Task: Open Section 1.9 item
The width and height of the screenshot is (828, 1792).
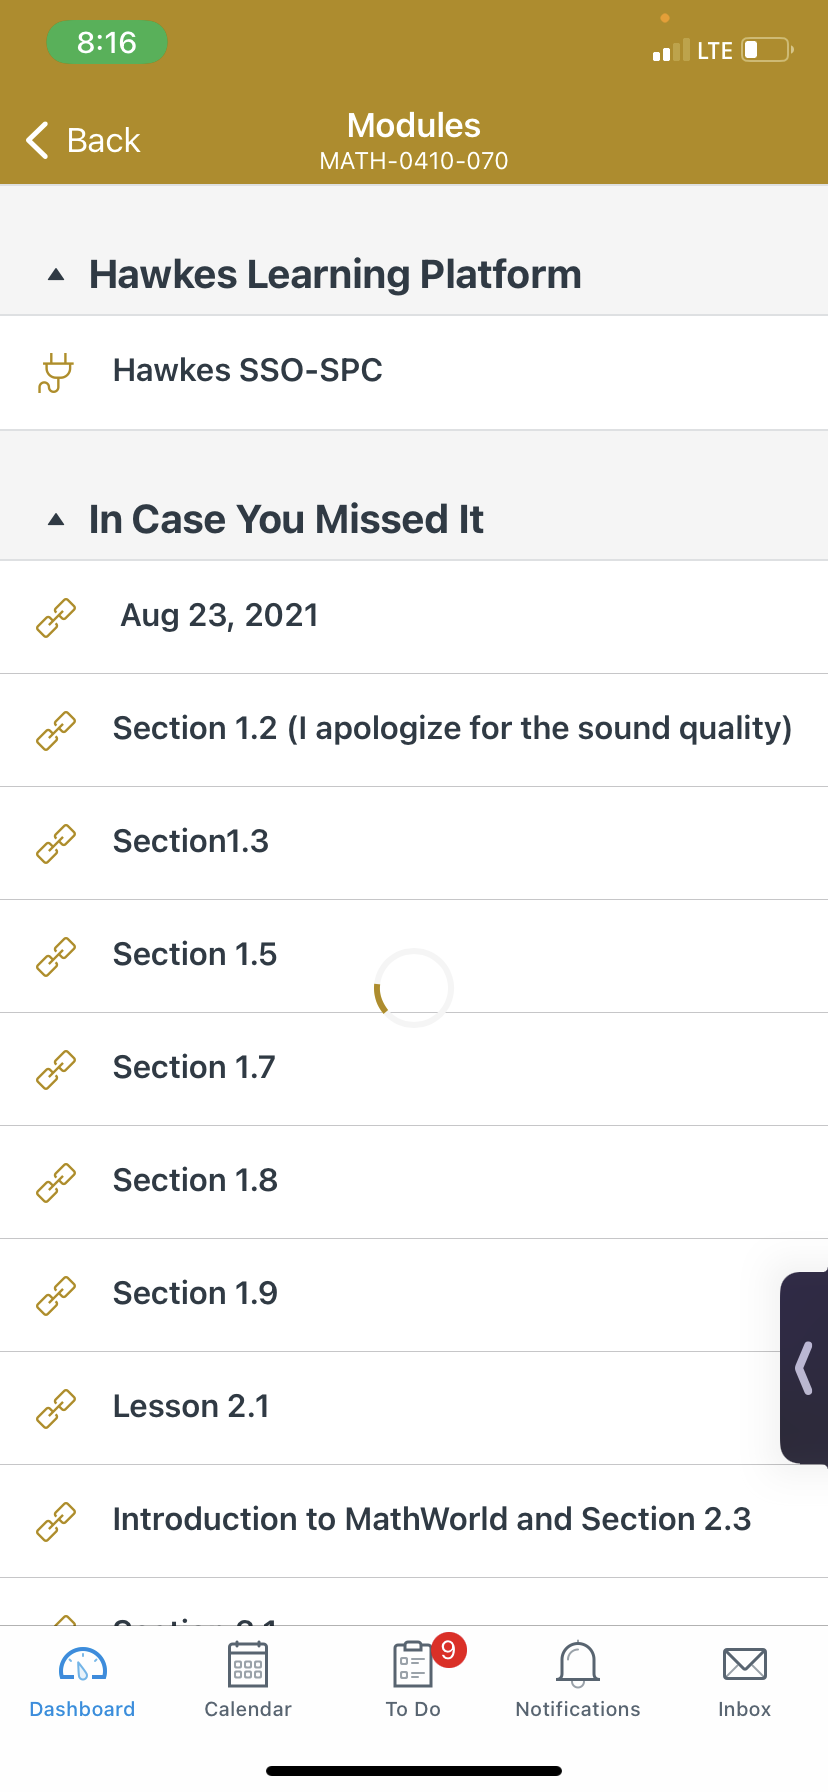Action: (414, 1295)
